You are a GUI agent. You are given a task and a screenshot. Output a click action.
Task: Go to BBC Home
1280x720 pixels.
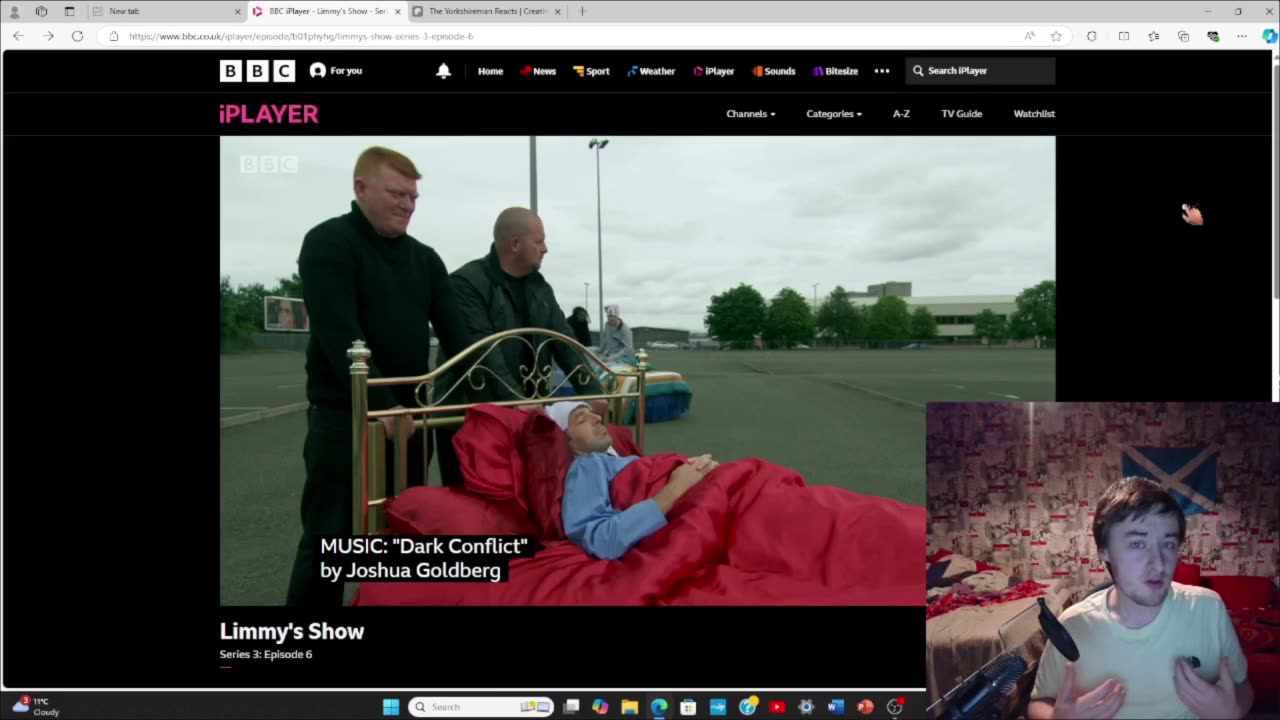[x=490, y=71]
